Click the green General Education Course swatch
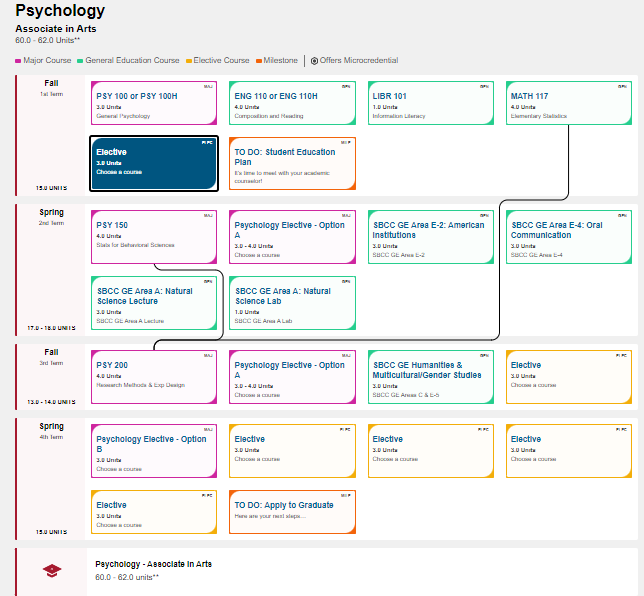 (81, 61)
